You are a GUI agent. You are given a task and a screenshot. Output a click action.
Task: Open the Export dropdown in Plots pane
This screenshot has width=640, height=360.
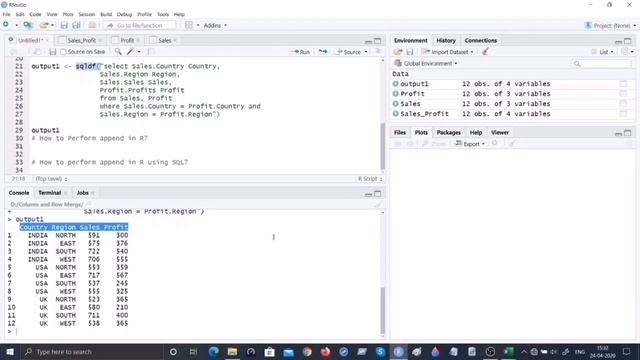click(x=470, y=144)
